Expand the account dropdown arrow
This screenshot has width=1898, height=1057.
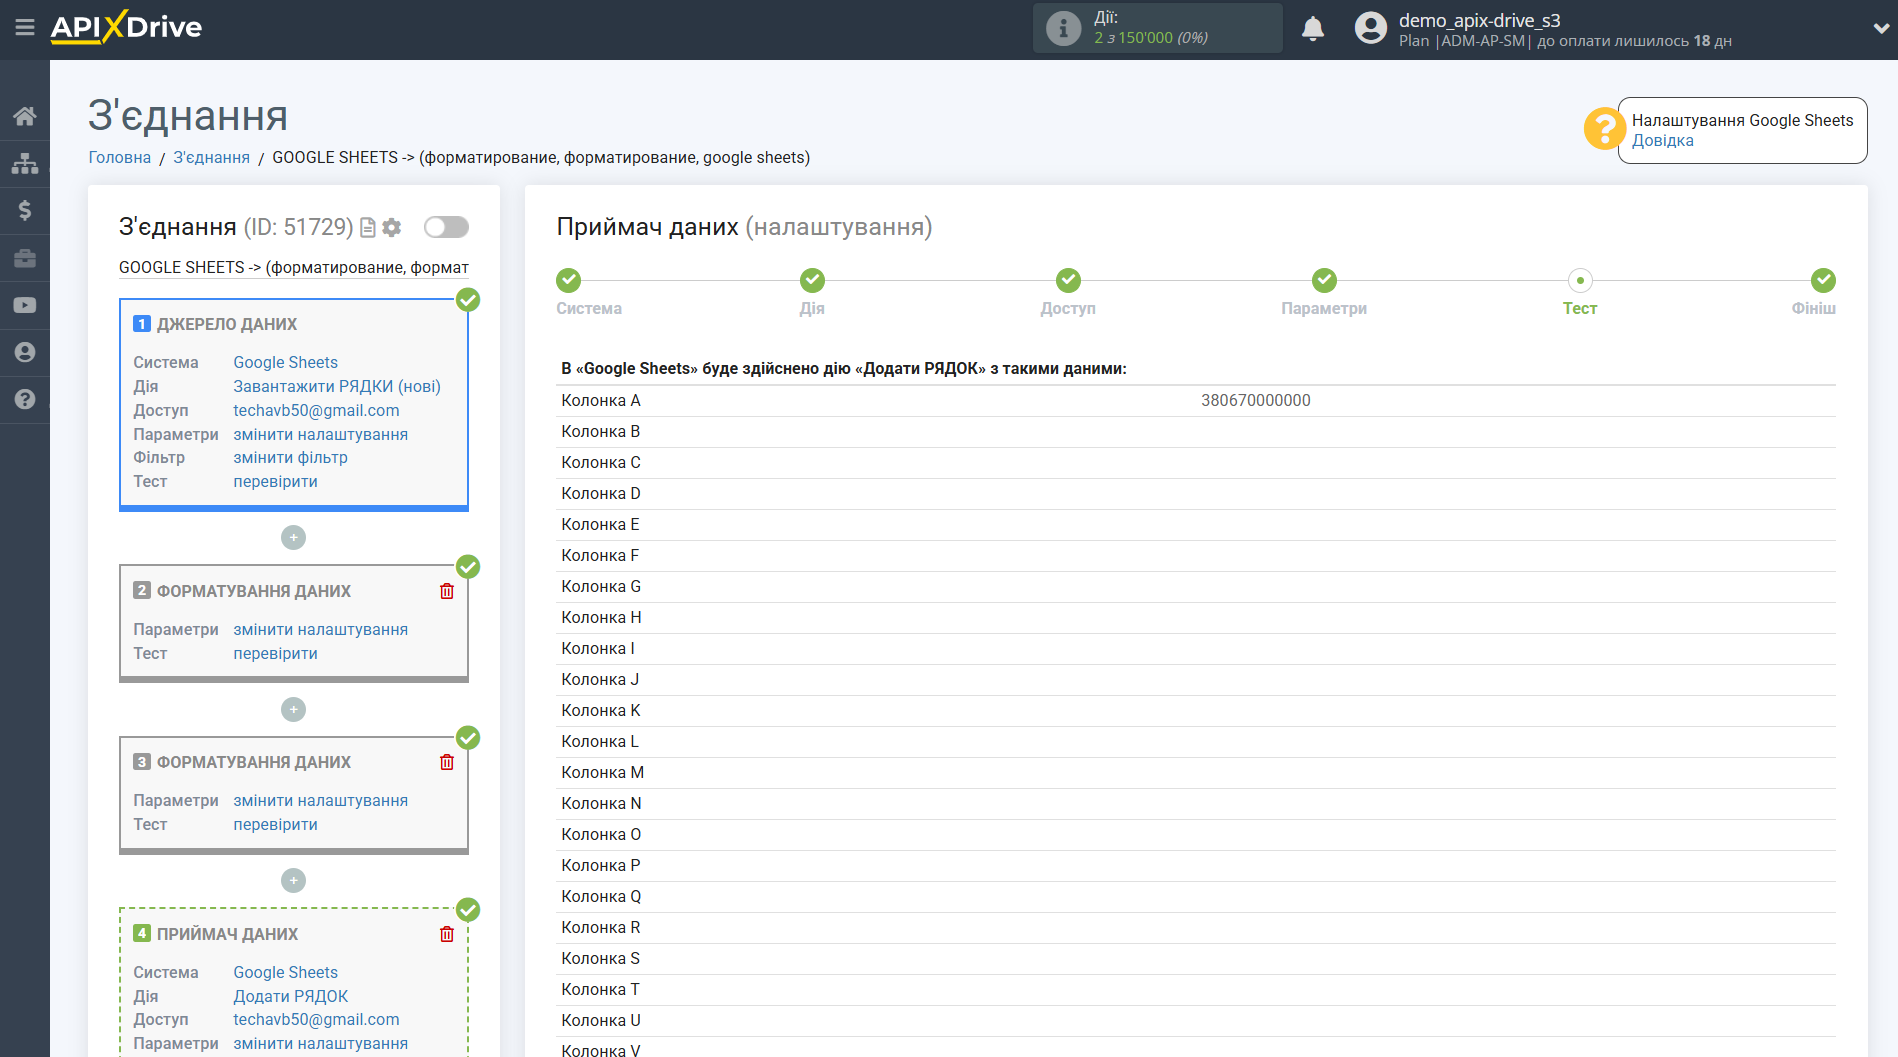[1880, 29]
